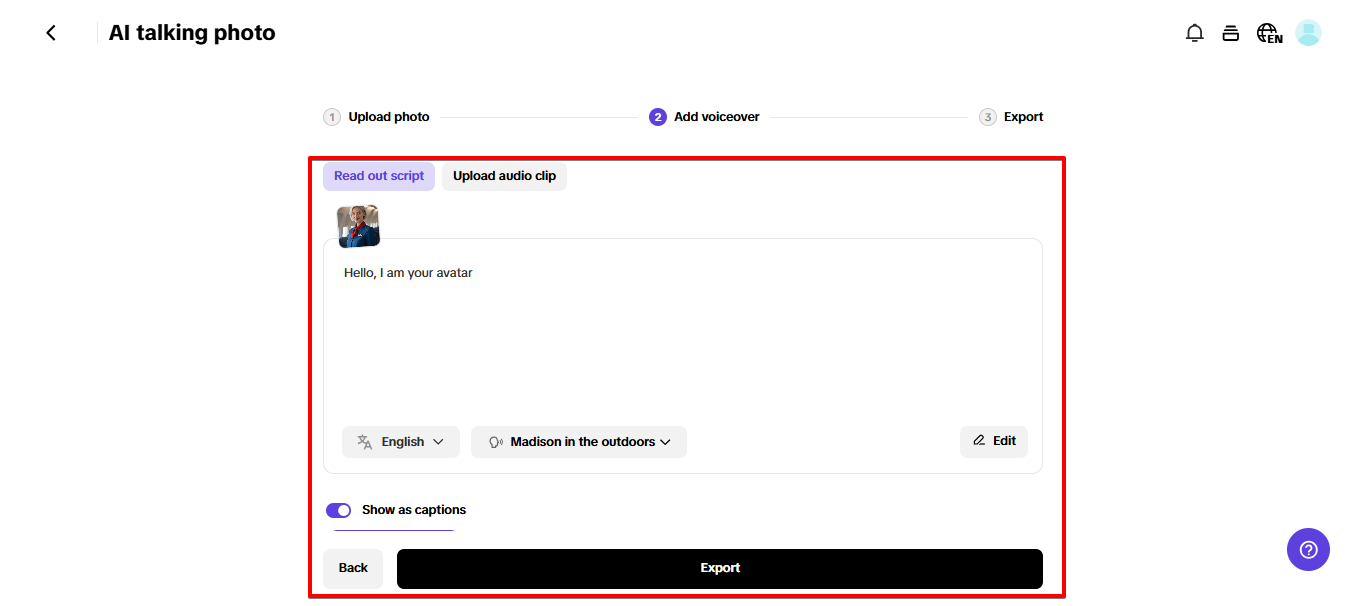Open the language globe EN icon
1365x606 pixels.
1267,32
